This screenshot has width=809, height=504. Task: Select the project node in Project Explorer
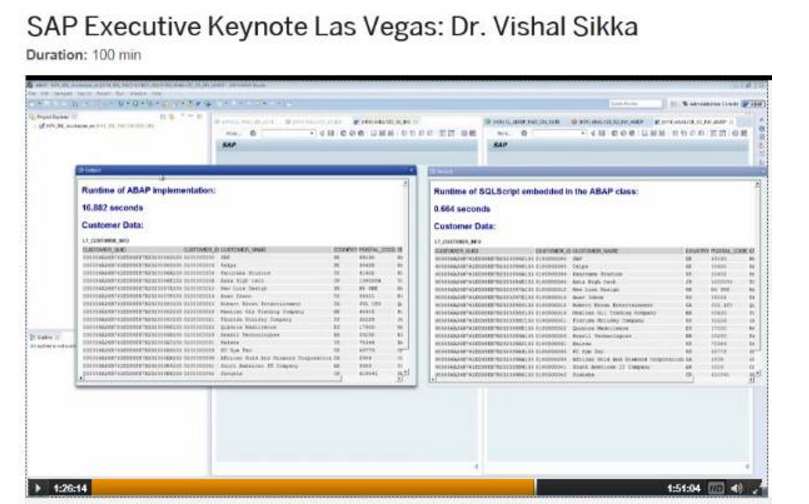tap(96, 126)
